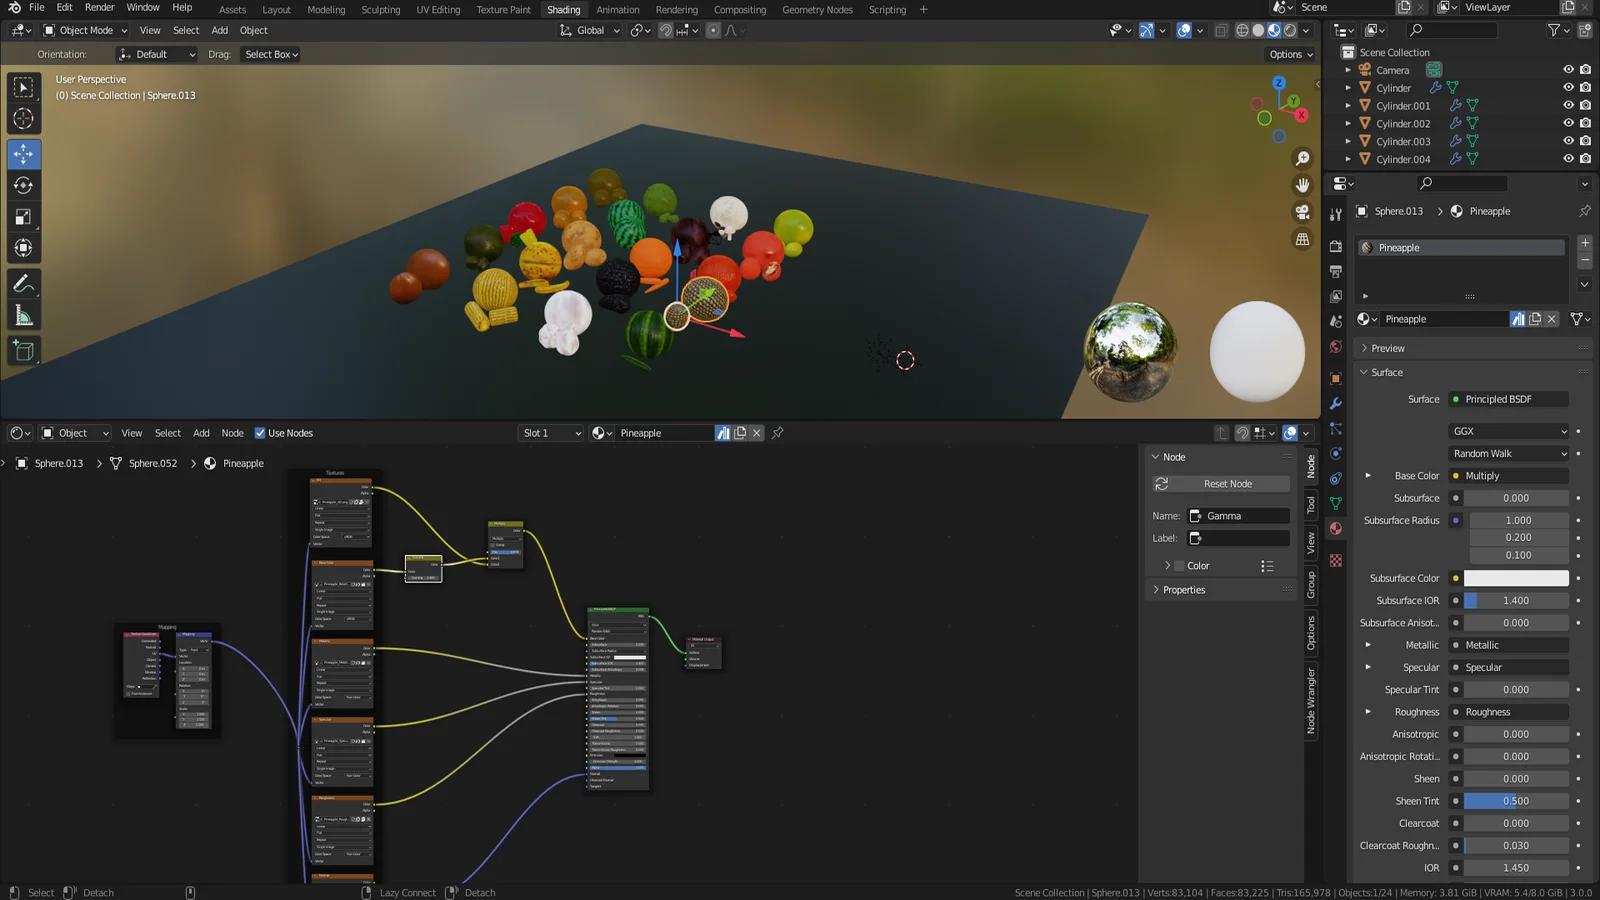Uncheck Use Nodes in the shader editor
The width and height of the screenshot is (1600, 900).
pos(260,432)
